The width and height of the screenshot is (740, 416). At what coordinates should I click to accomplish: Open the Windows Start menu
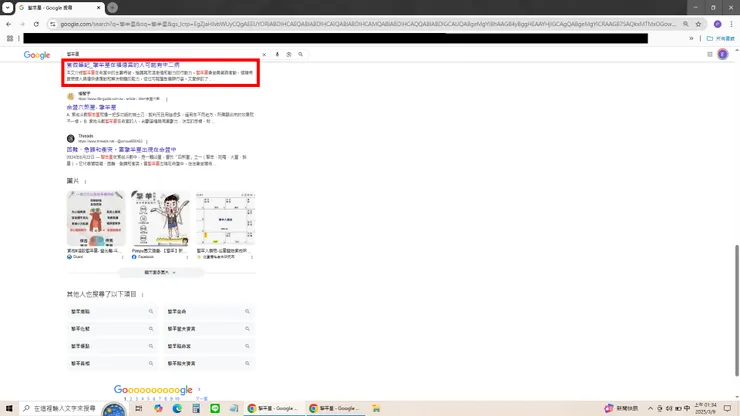[x=9, y=408]
